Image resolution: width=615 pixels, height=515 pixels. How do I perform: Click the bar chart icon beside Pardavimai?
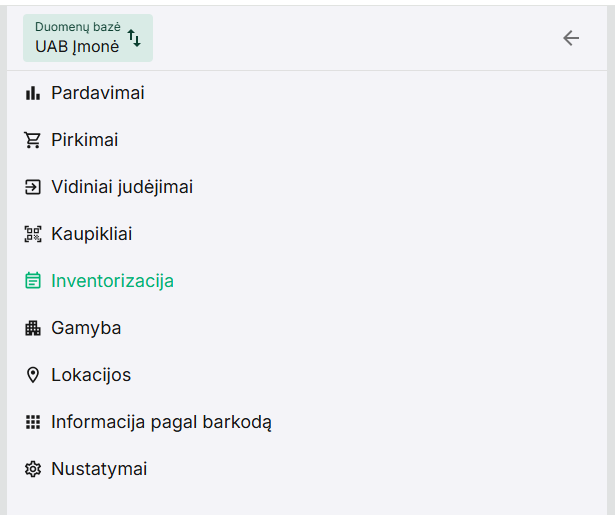(x=32, y=94)
